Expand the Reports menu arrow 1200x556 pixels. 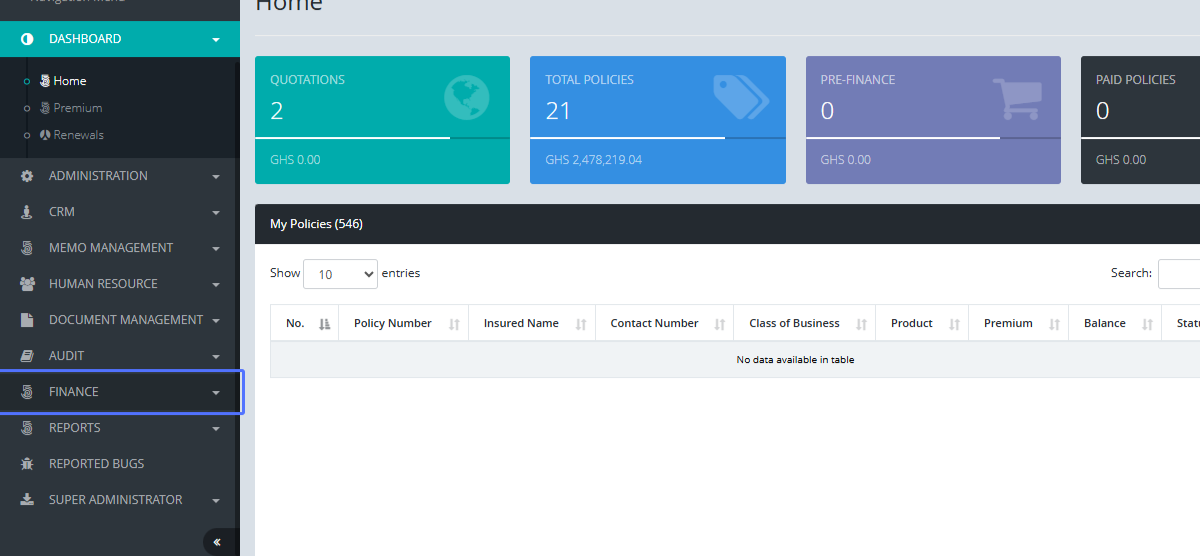click(216, 429)
